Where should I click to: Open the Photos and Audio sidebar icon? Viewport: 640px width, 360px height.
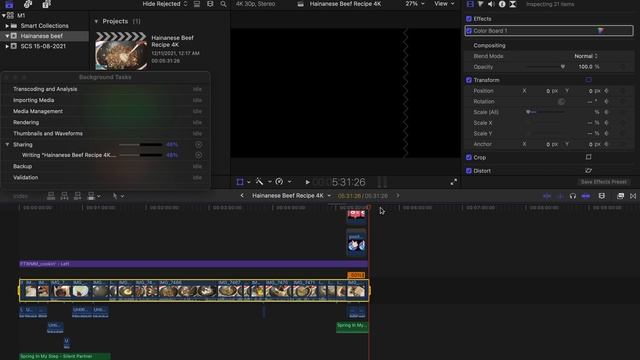(28, 4)
